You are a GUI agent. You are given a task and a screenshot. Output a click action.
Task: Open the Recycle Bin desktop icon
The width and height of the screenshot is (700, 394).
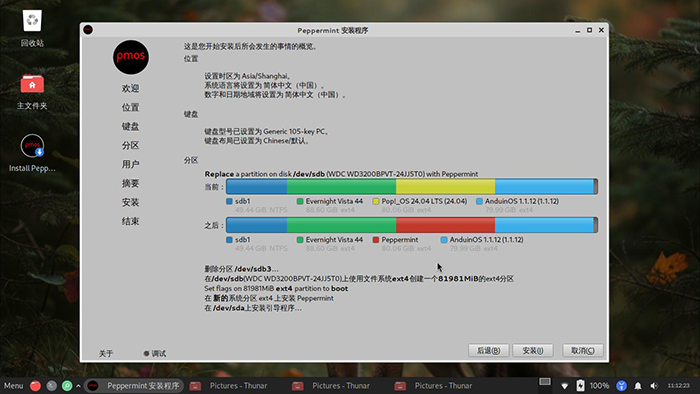point(32,21)
